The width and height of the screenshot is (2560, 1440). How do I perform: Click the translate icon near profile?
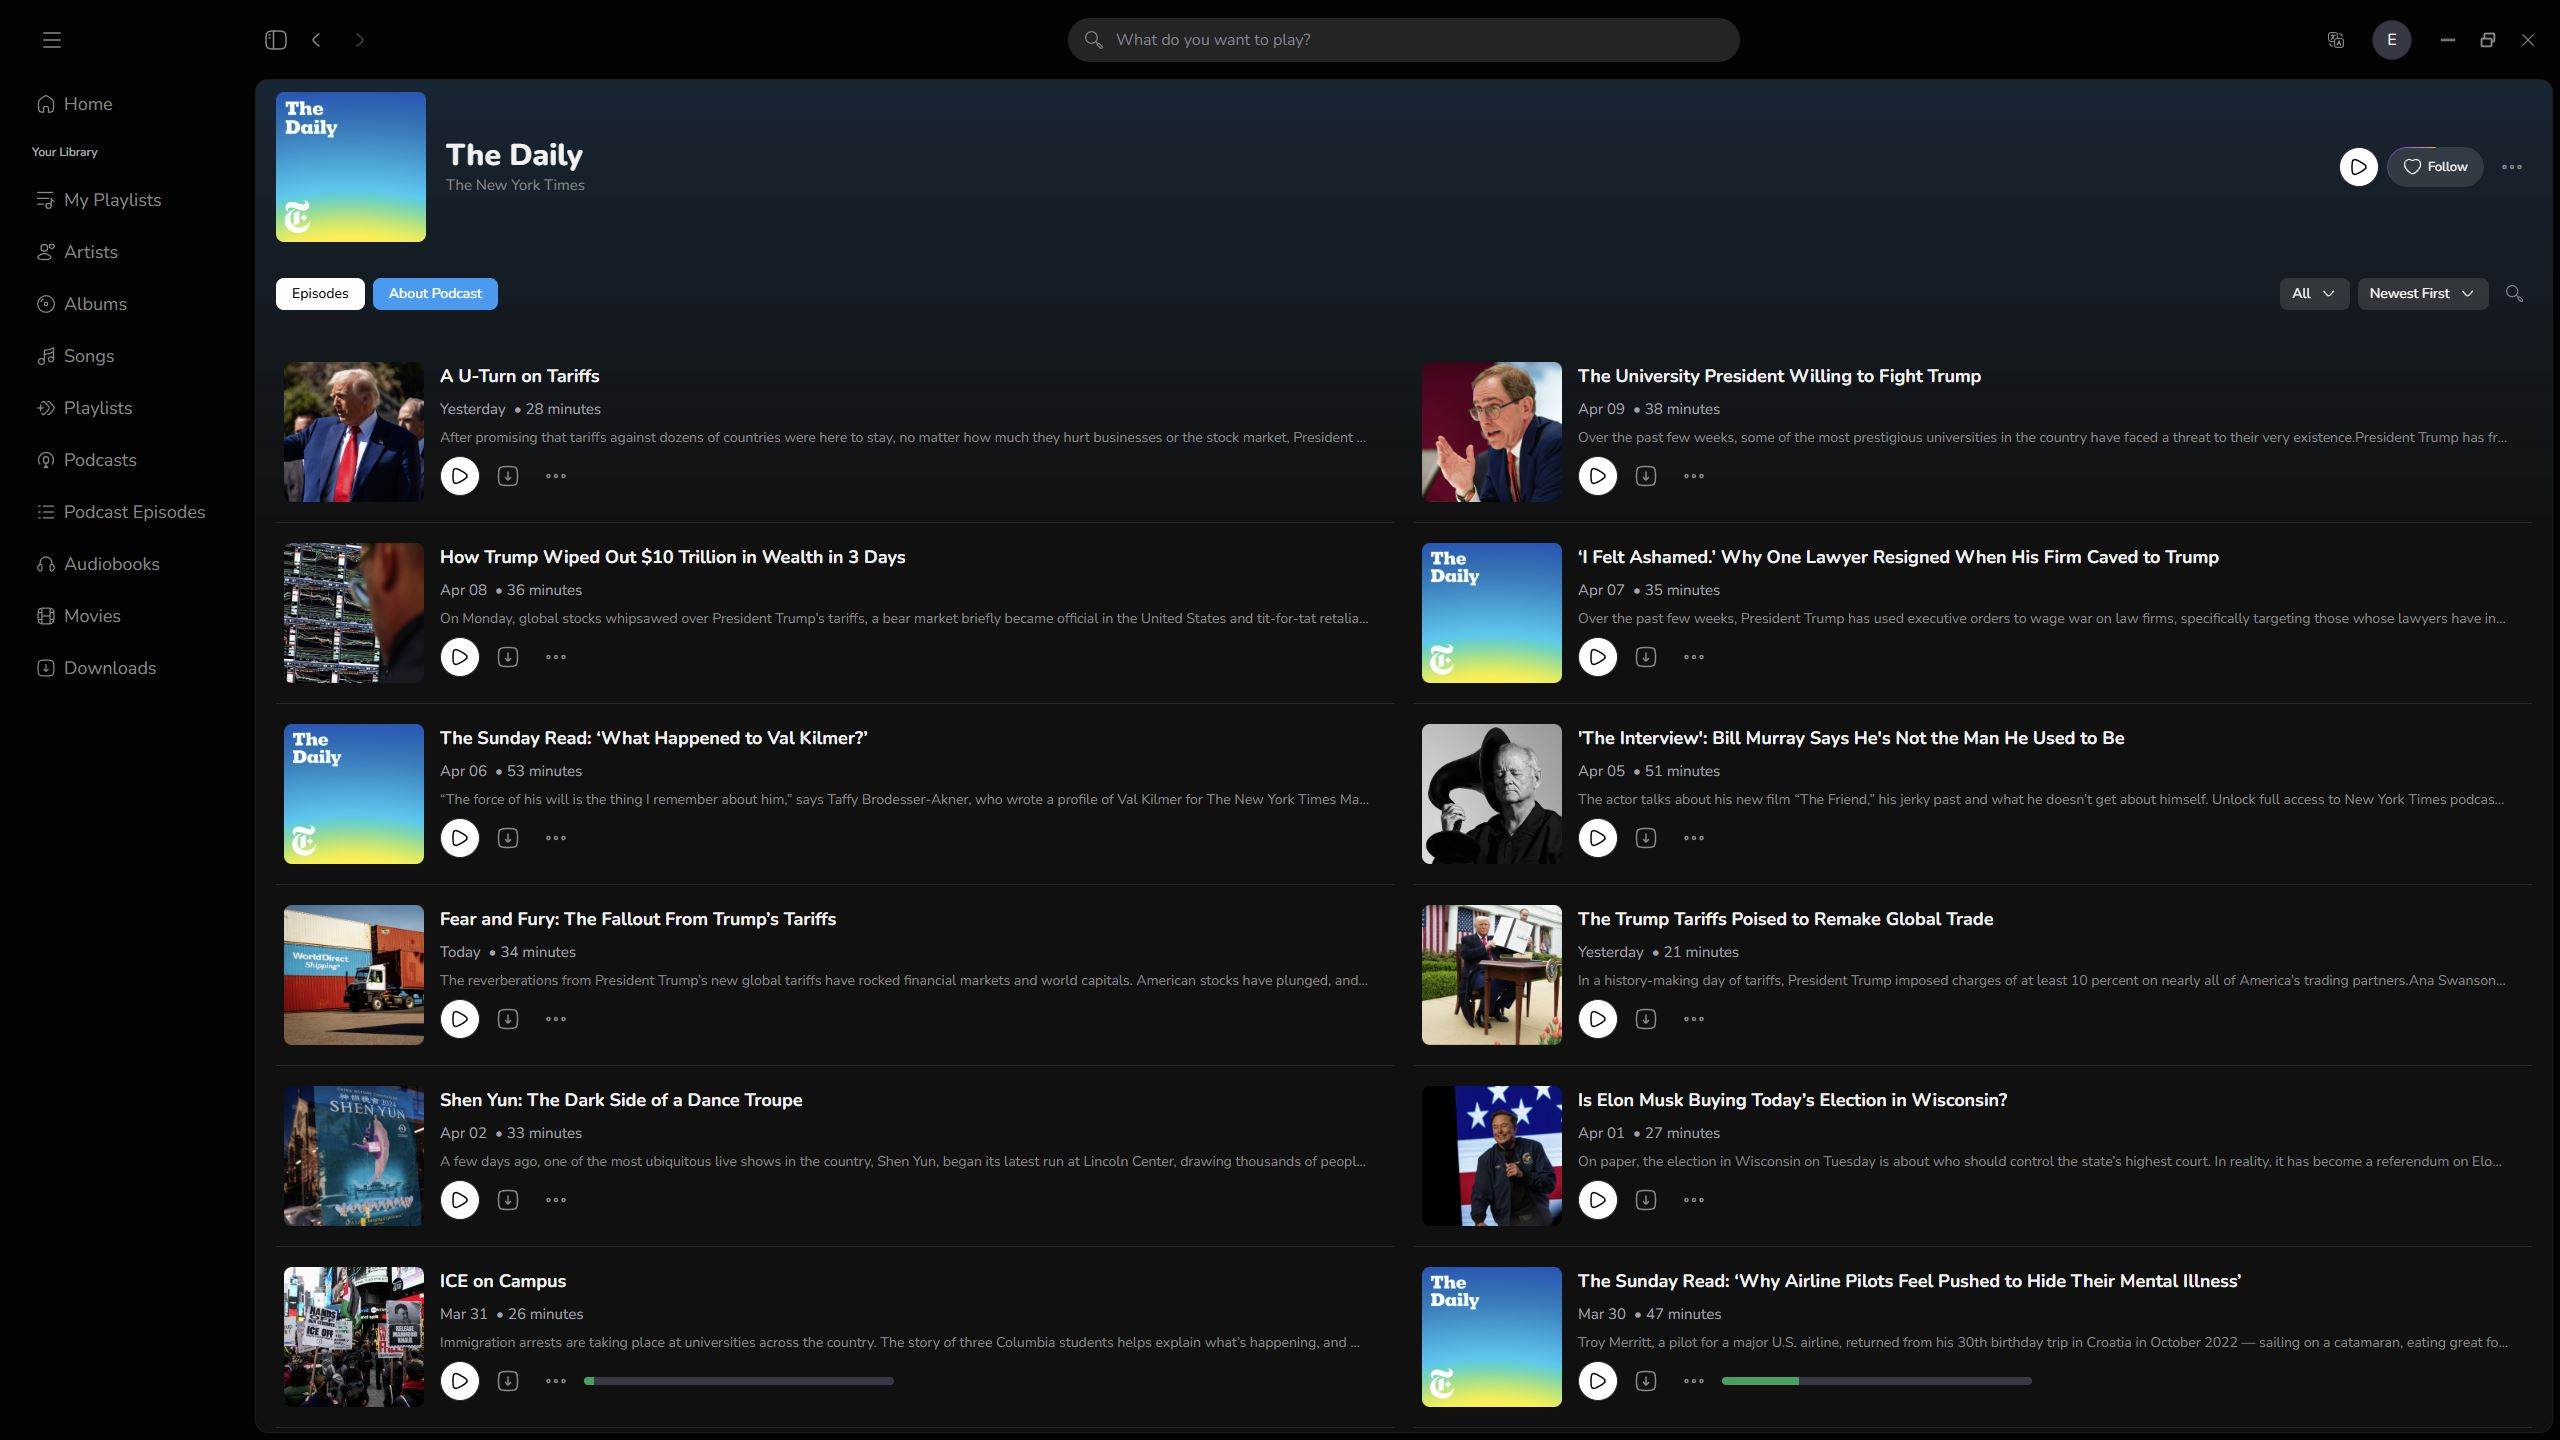pos(2336,40)
